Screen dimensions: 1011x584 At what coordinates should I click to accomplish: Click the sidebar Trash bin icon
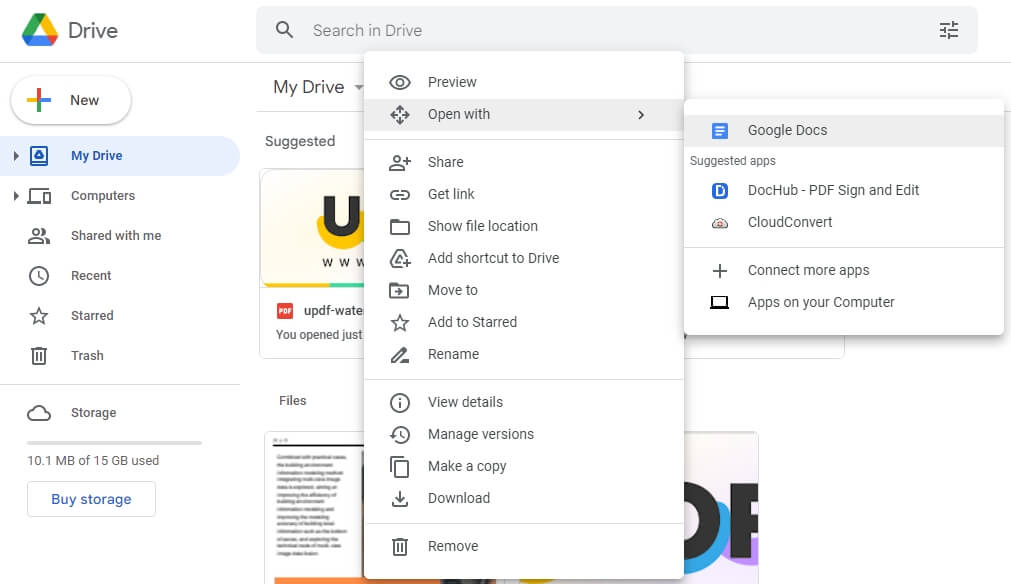coord(39,356)
